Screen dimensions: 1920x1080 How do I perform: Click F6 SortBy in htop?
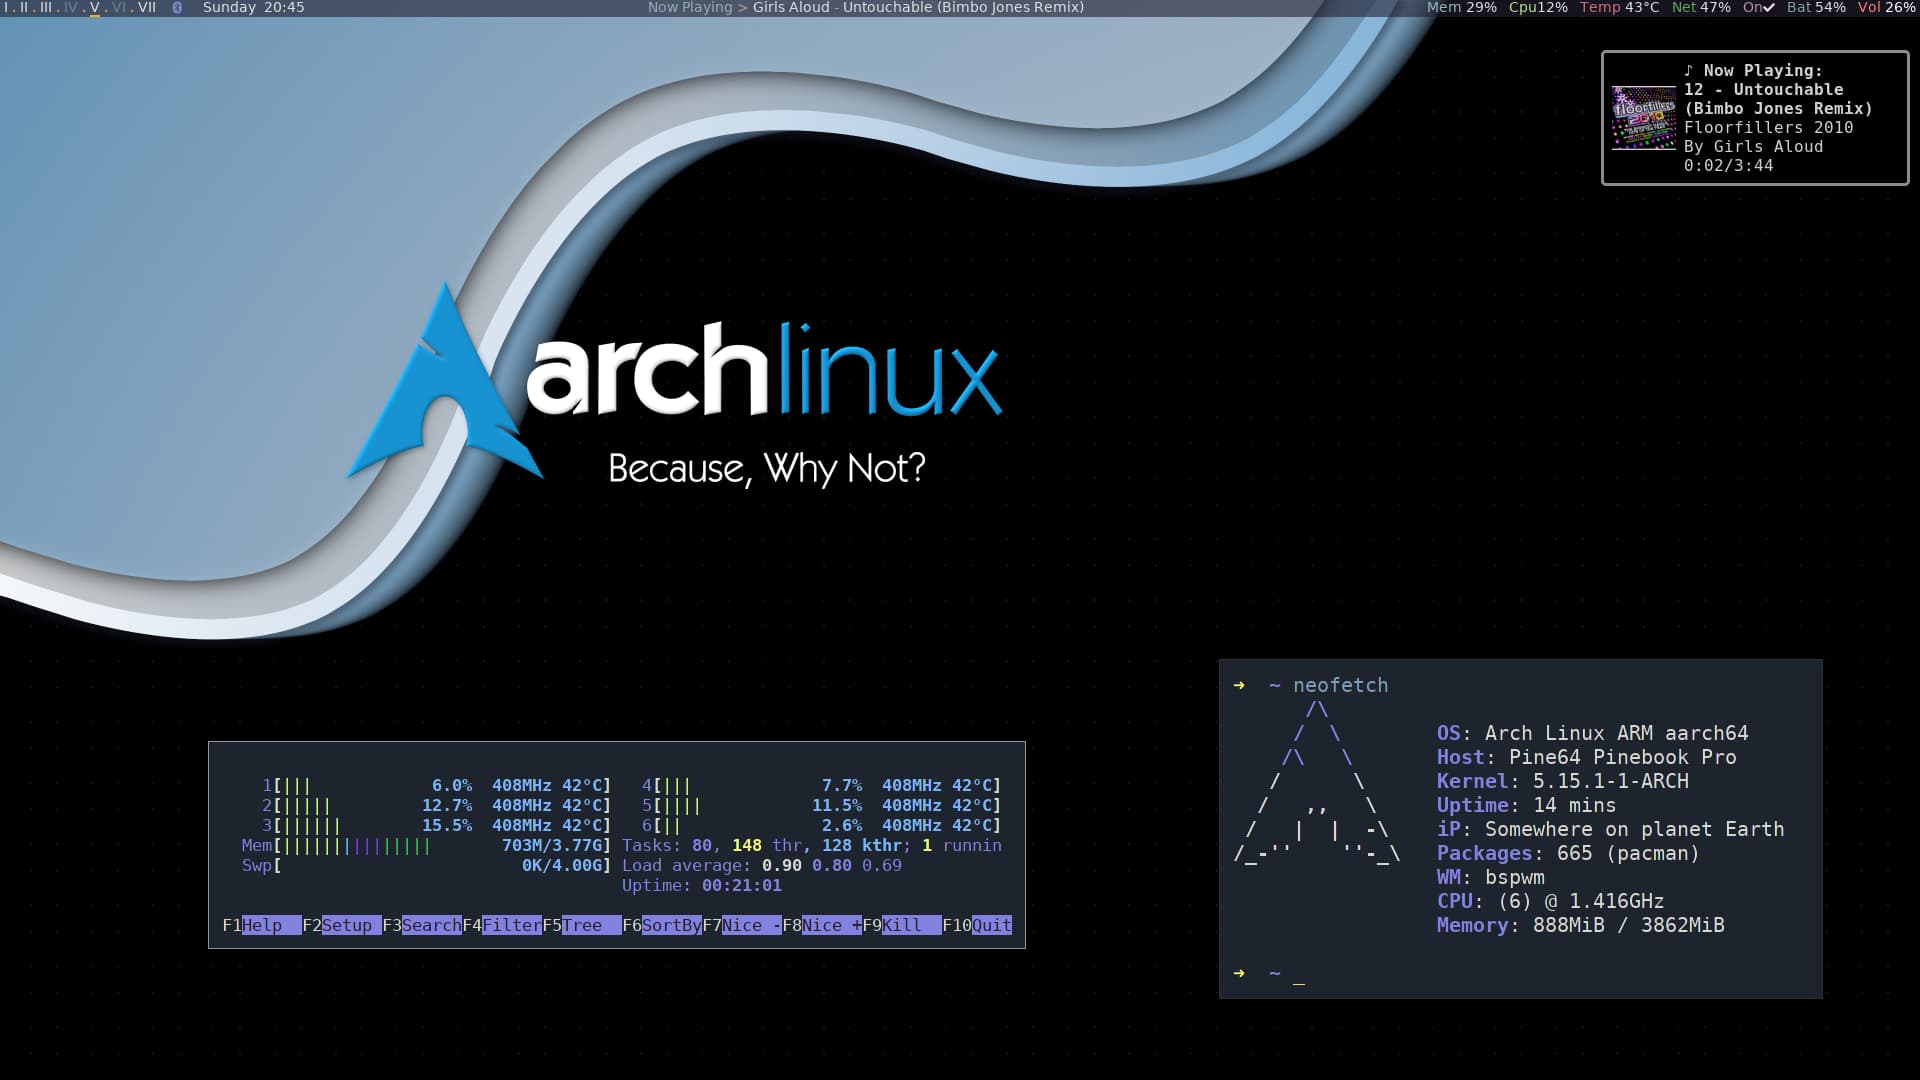pyautogui.click(x=661, y=925)
